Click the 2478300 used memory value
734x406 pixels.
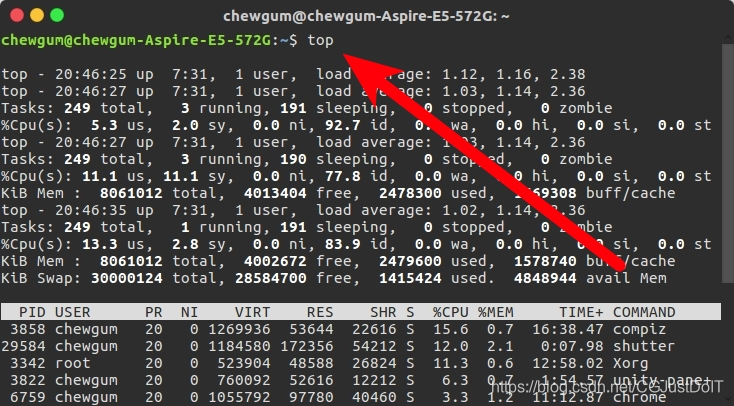pos(410,193)
